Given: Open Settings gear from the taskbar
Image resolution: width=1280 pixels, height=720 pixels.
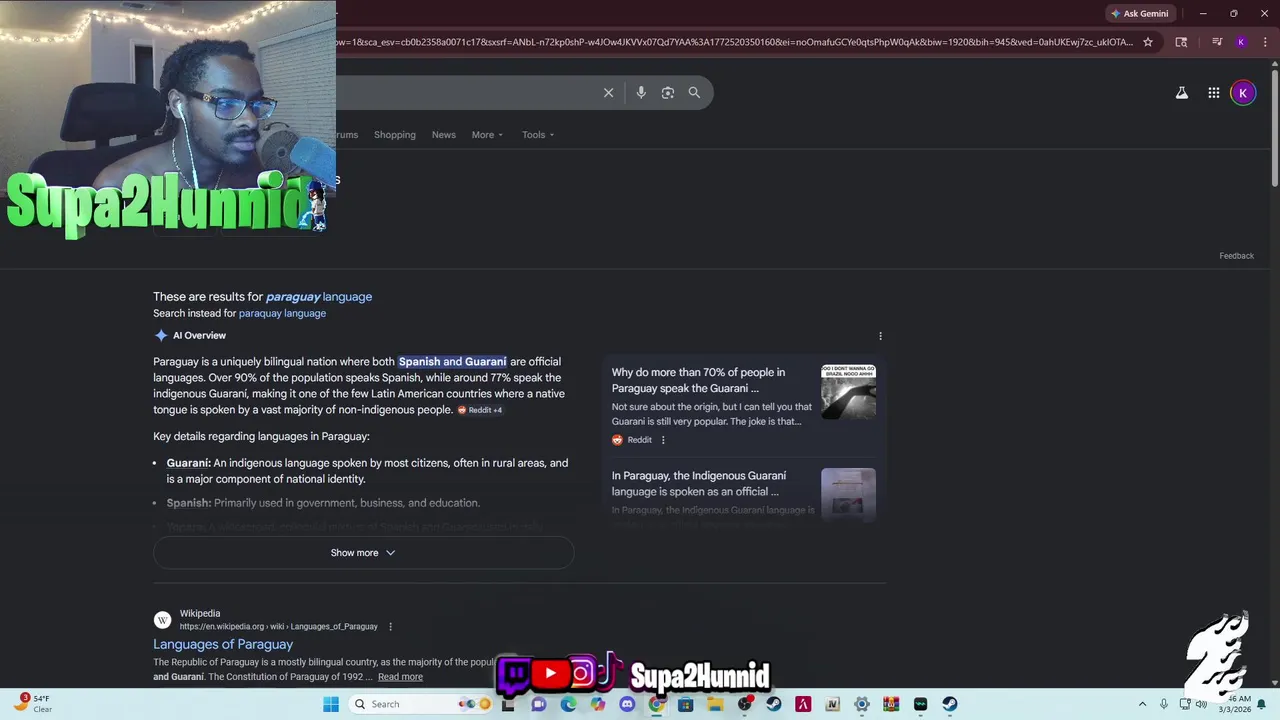Looking at the screenshot, I should [861, 704].
